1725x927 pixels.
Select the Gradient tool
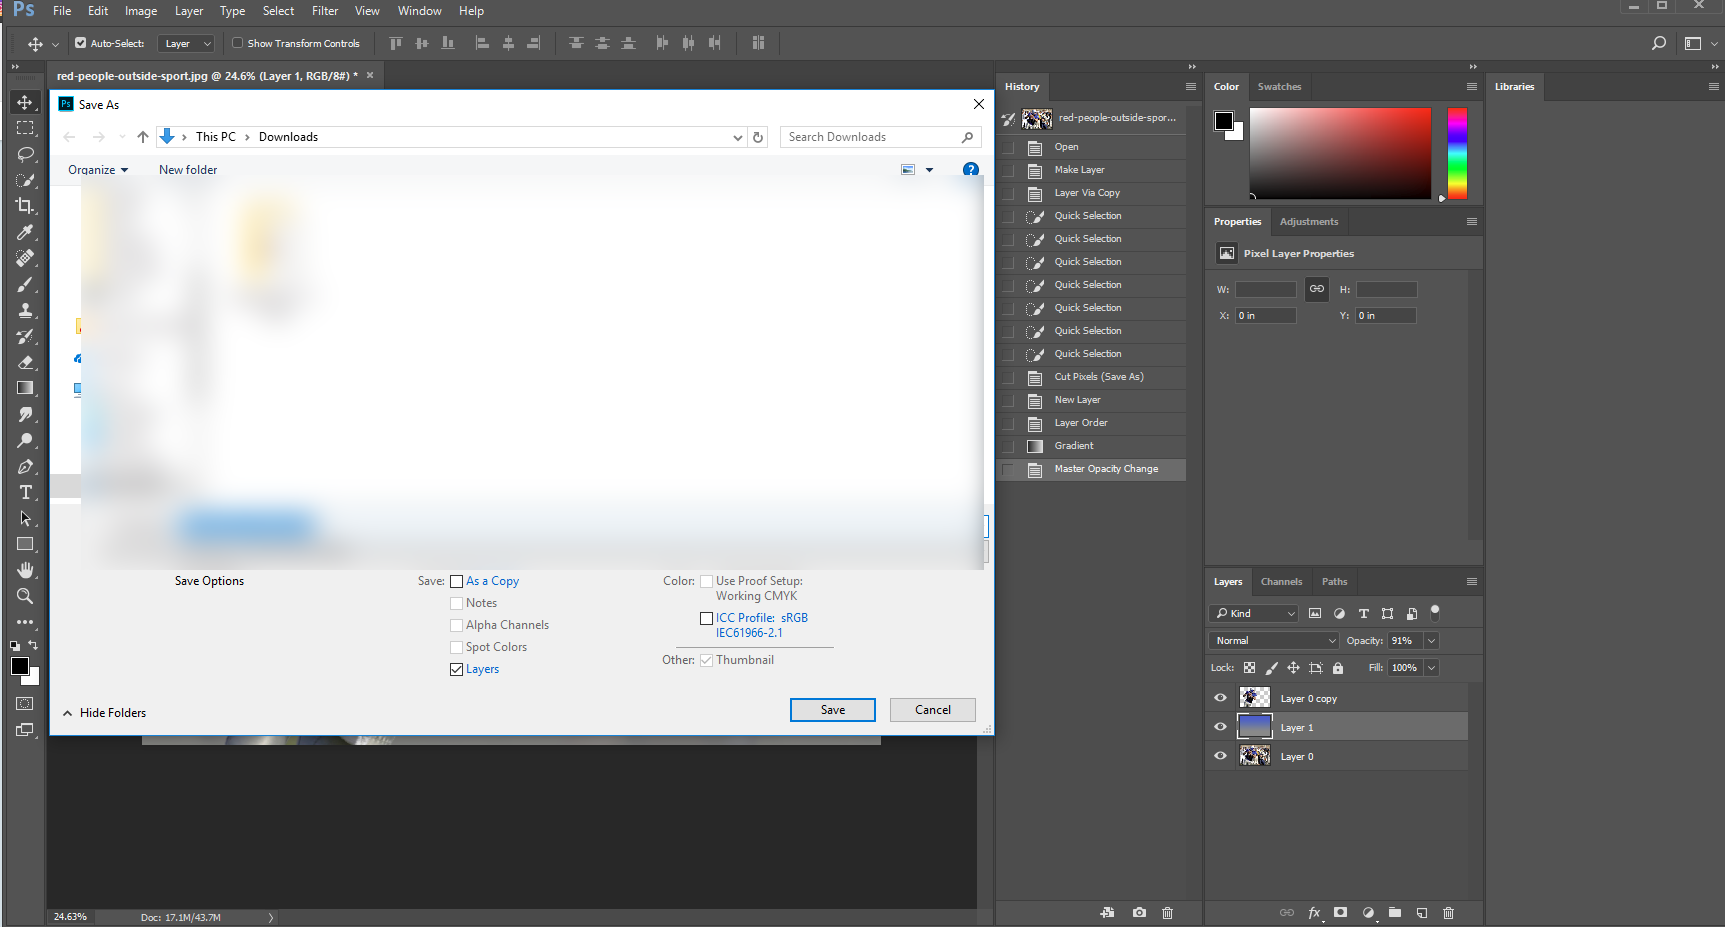pyautogui.click(x=25, y=388)
